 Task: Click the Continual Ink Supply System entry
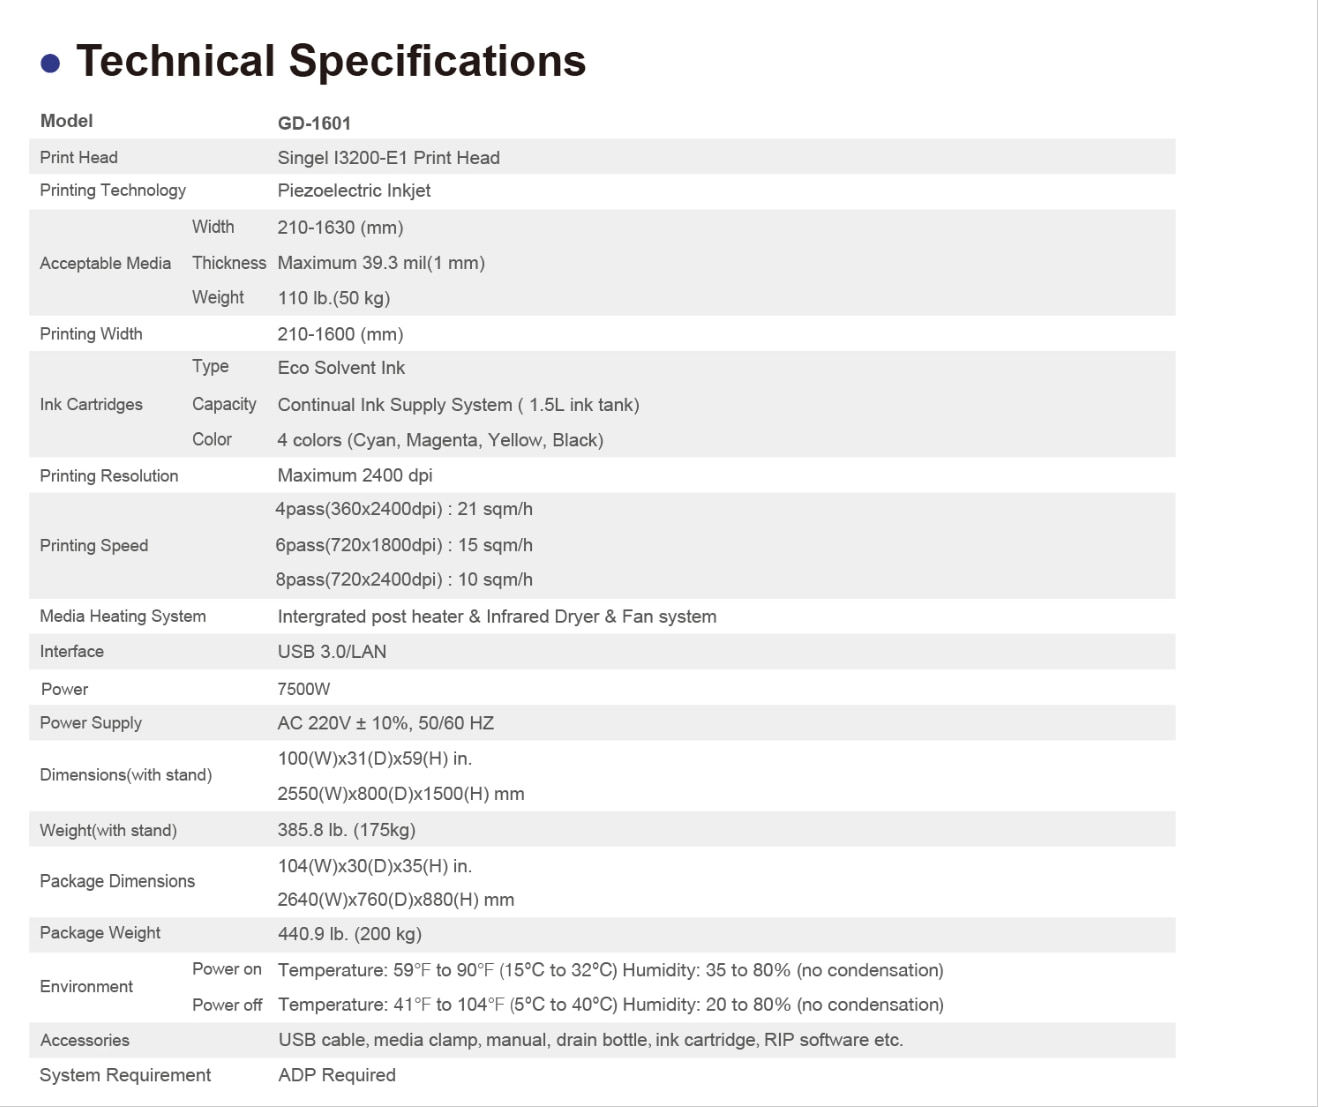458,405
